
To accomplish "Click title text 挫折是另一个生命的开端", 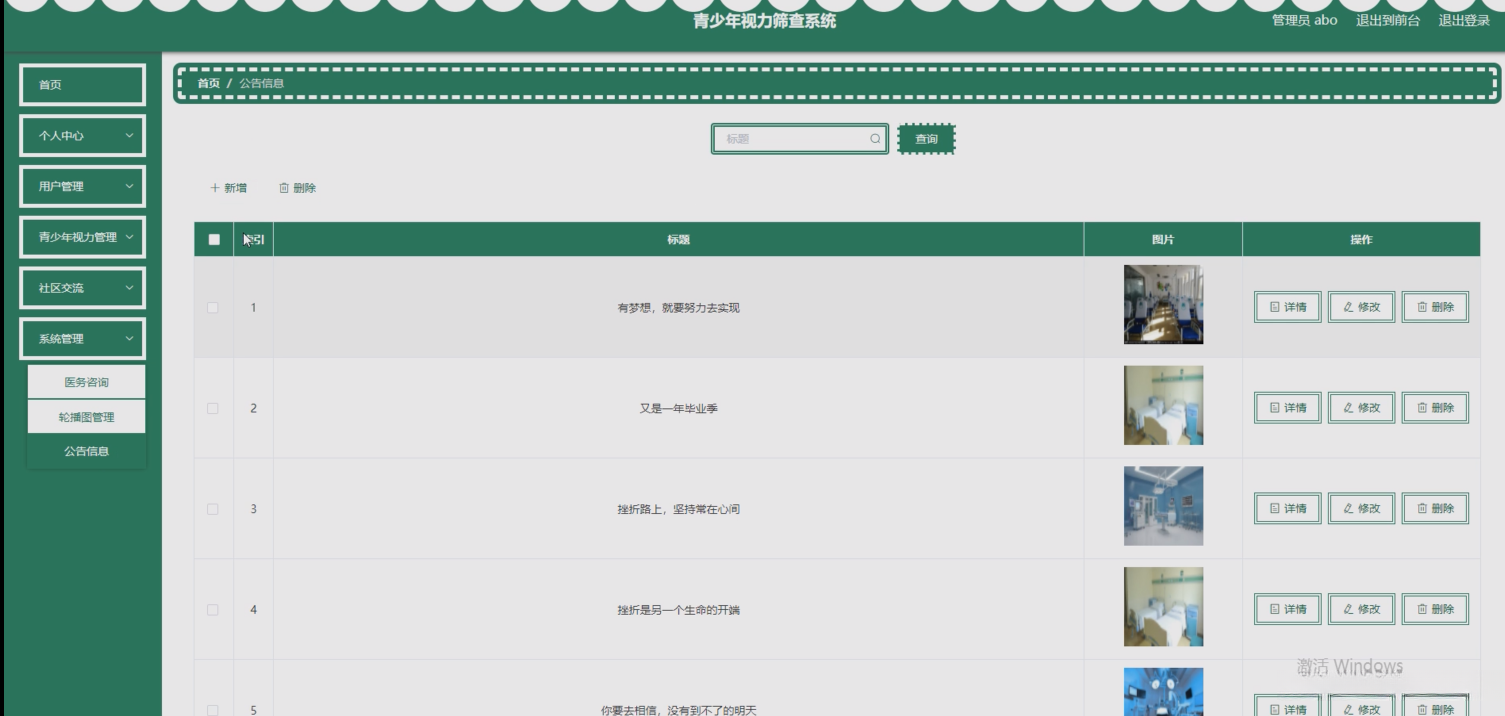I will pyautogui.click(x=678, y=610).
